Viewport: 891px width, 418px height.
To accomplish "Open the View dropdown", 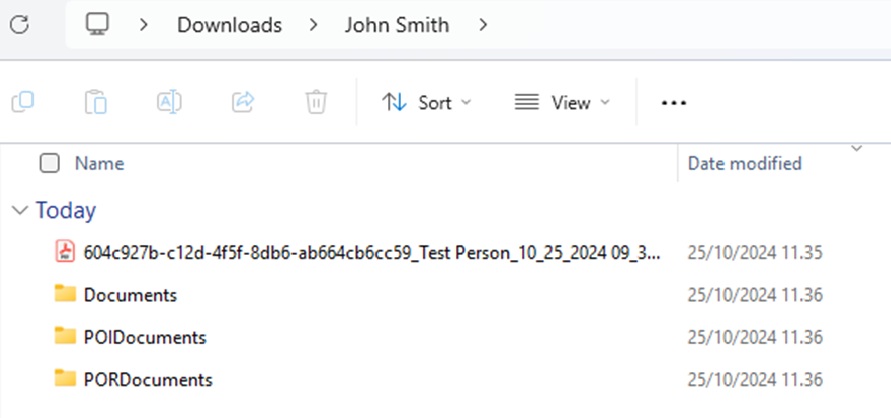I will point(561,102).
